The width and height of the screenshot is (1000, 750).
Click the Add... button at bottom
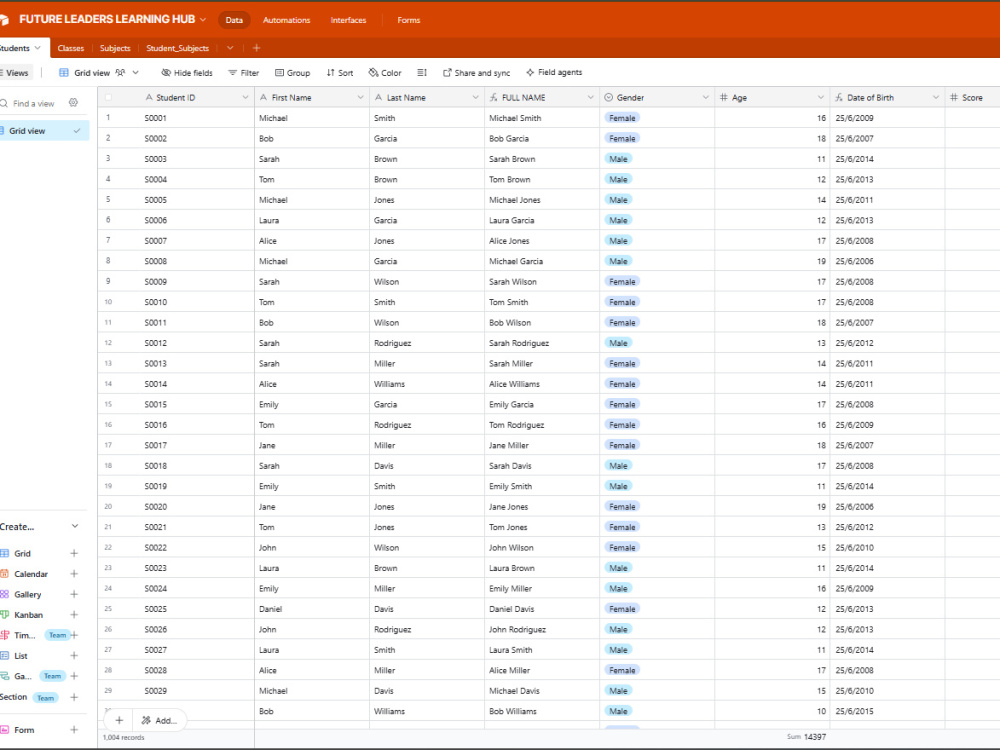point(159,720)
